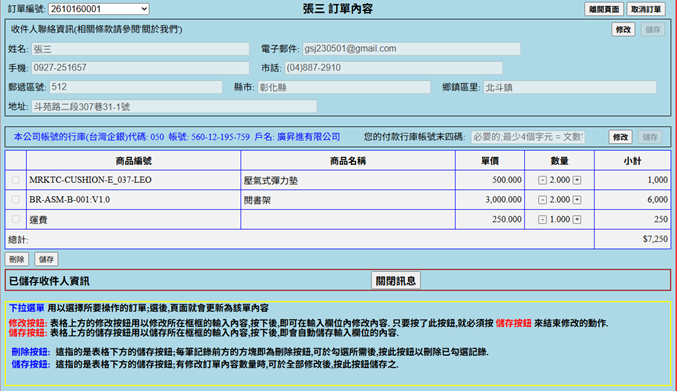The width and height of the screenshot is (677, 391).
Task: Click the 取消訂單 button
Action: (645, 9)
